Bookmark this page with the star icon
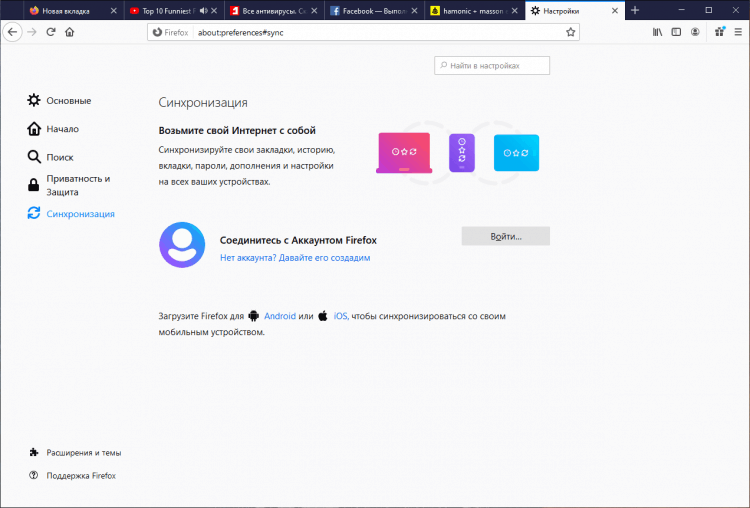The image size is (750, 508). click(571, 32)
